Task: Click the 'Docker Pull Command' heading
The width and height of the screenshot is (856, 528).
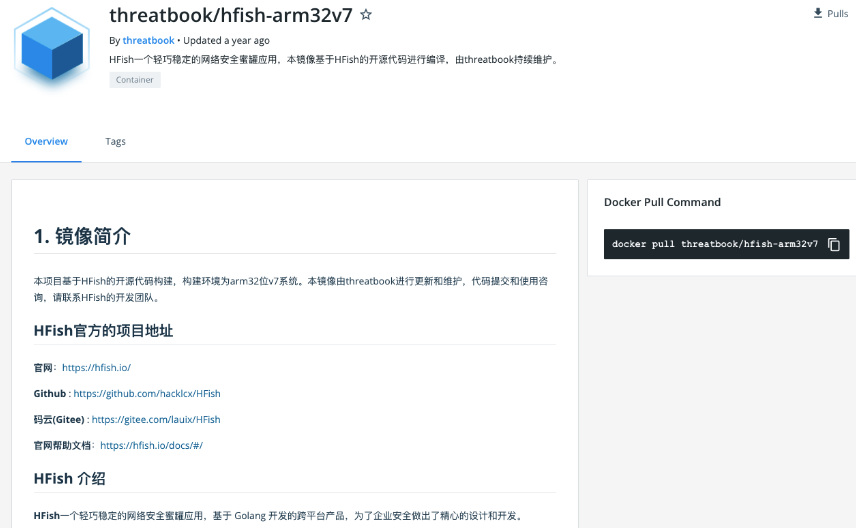Action: (x=662, y=202)
